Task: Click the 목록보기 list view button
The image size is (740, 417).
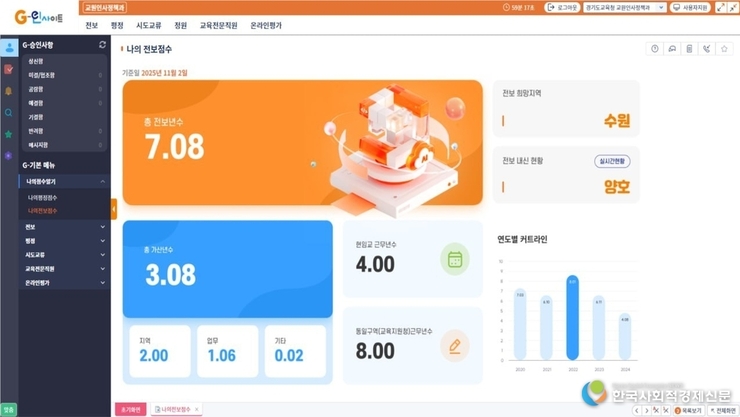Action: [x=689, y=411]
